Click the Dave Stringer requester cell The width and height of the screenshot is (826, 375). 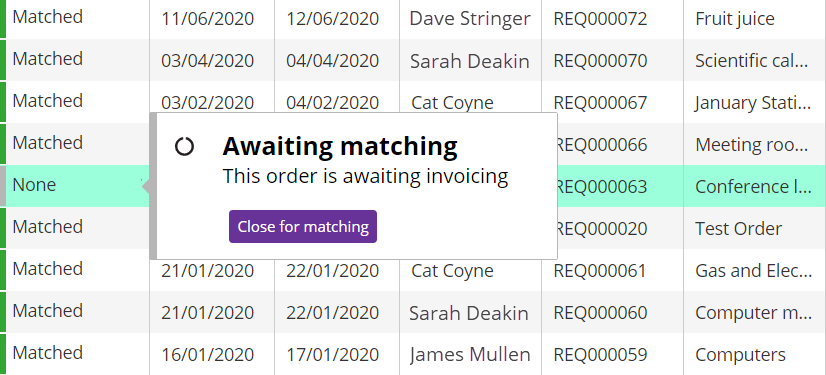pos(470,19)
